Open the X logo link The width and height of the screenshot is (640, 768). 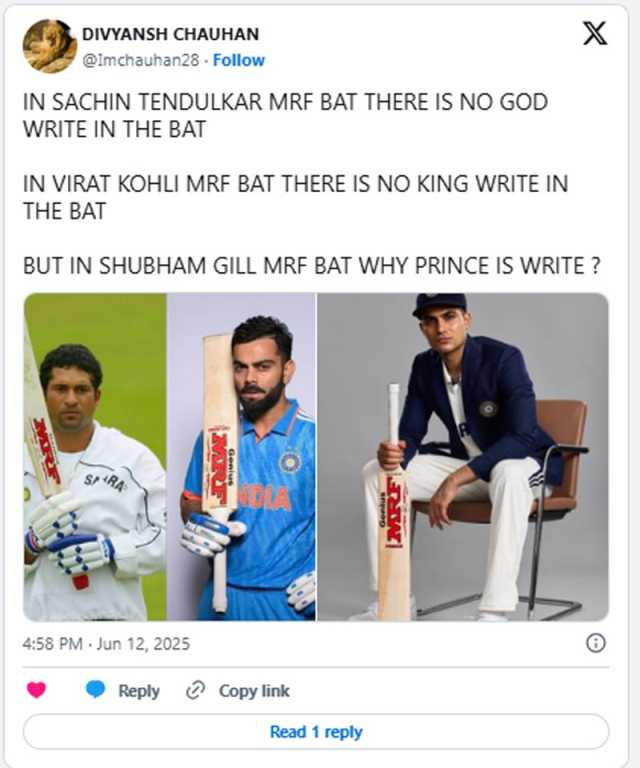pos(595,33)
